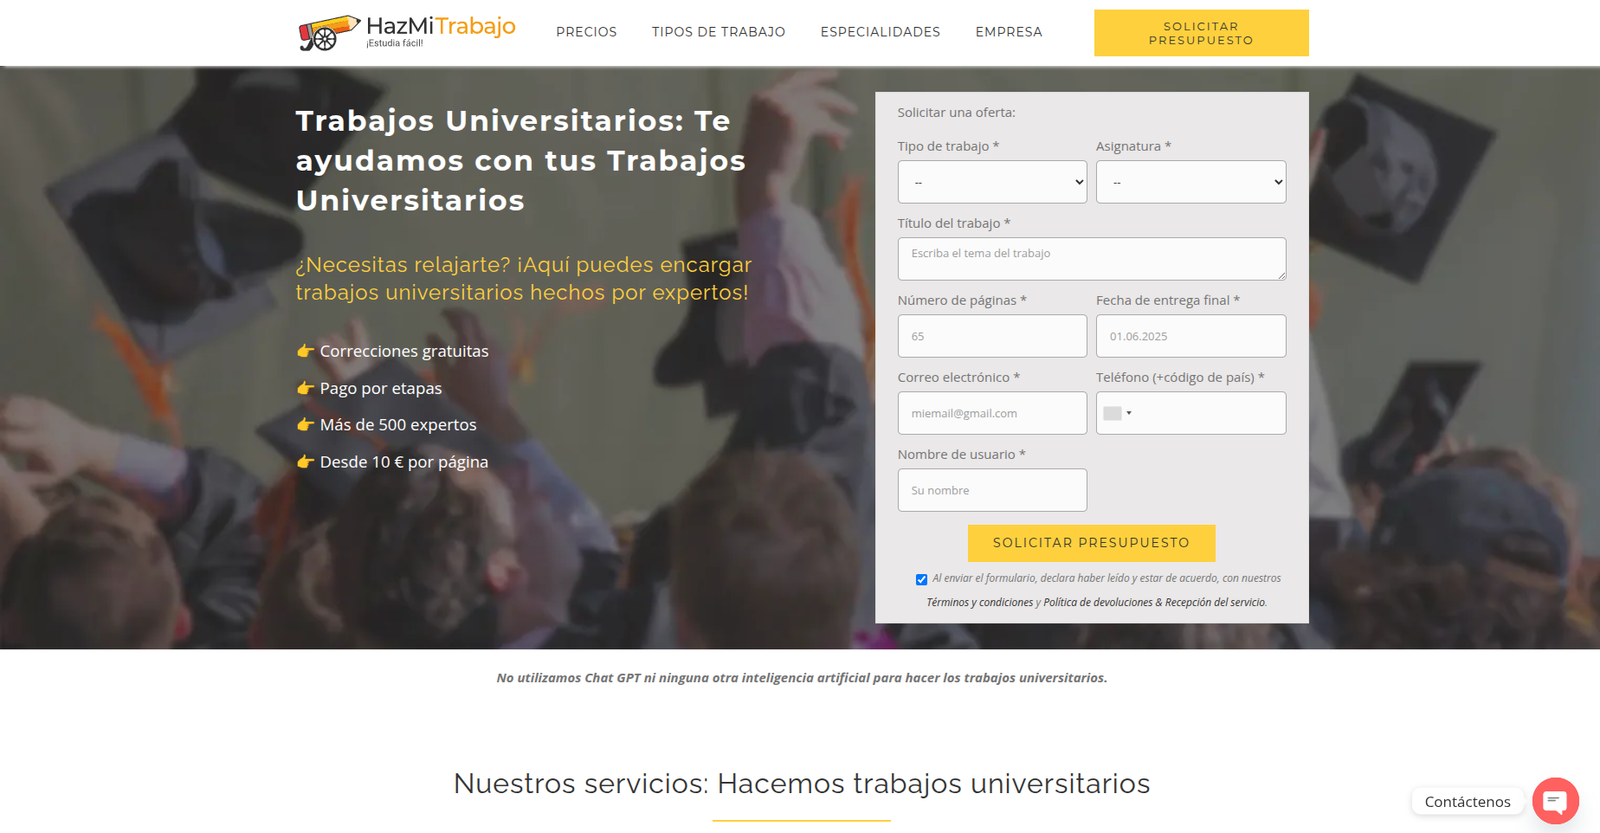
Task: Focus the Correo electrónico field
Action: 992,413
